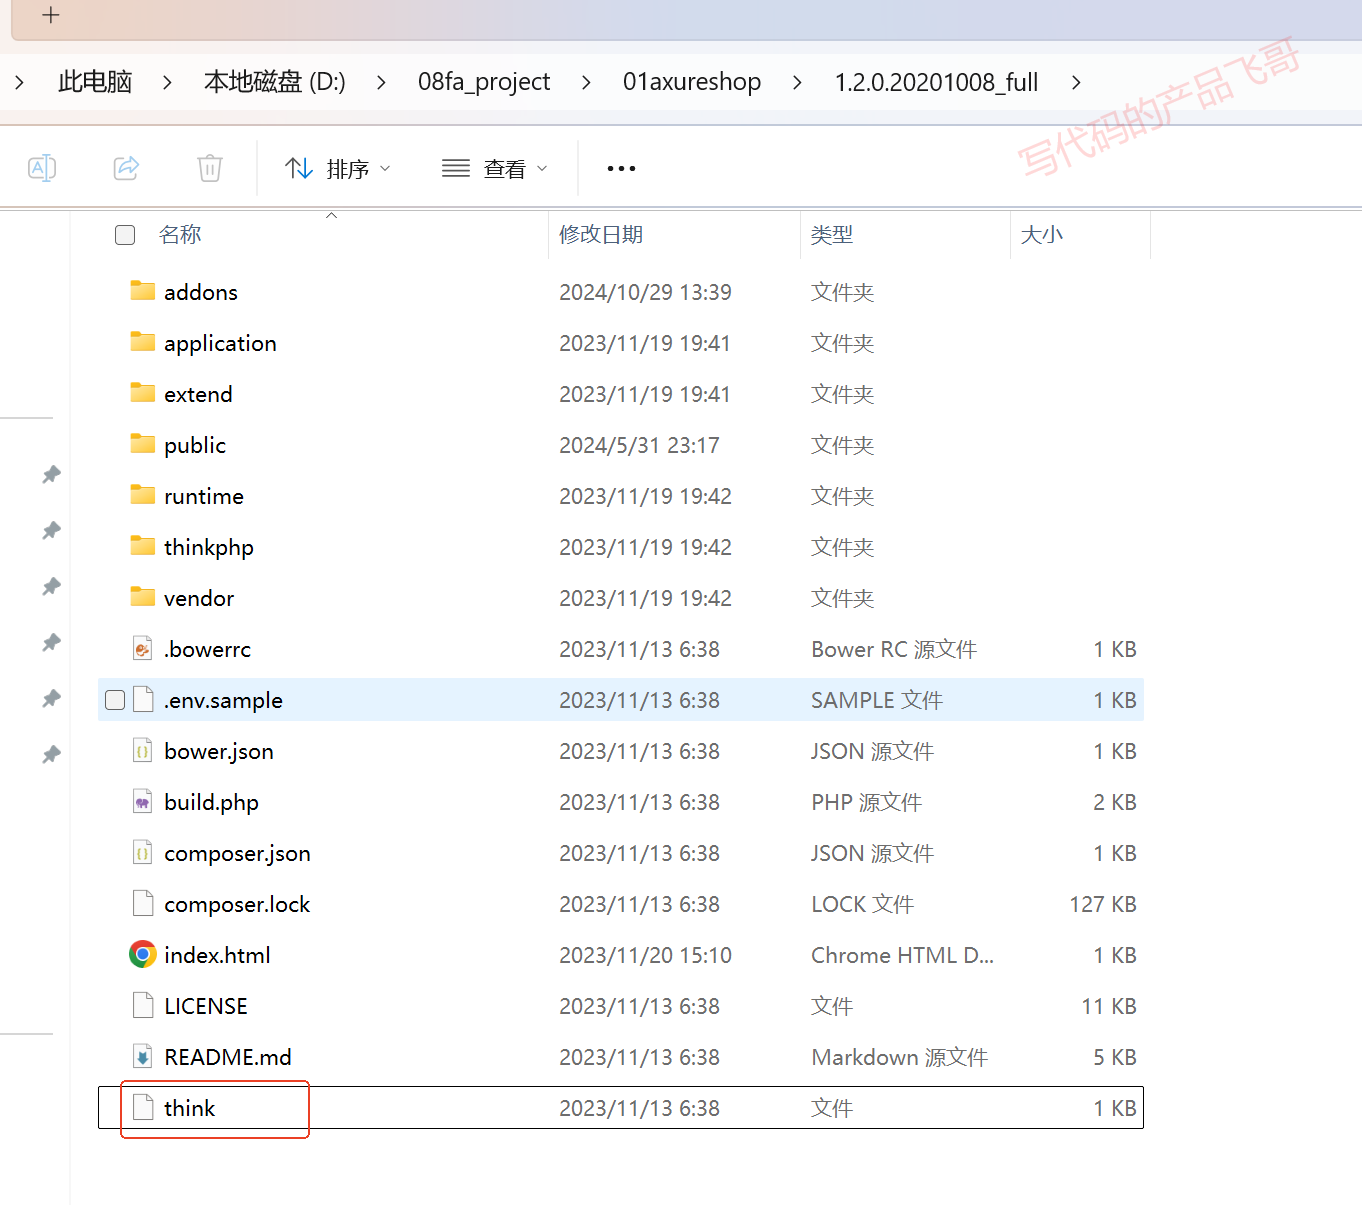
Task: Expand chevron after 本地磁盘 (D:)
Action: pos(381,82)
